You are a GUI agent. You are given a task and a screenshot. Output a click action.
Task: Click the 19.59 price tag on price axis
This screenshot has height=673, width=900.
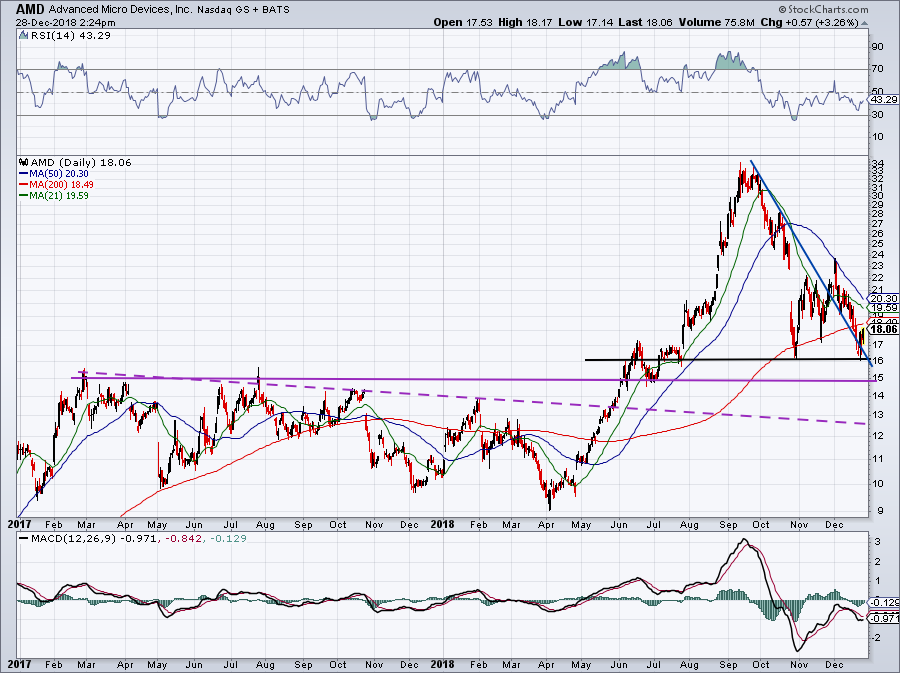(884, 308)
